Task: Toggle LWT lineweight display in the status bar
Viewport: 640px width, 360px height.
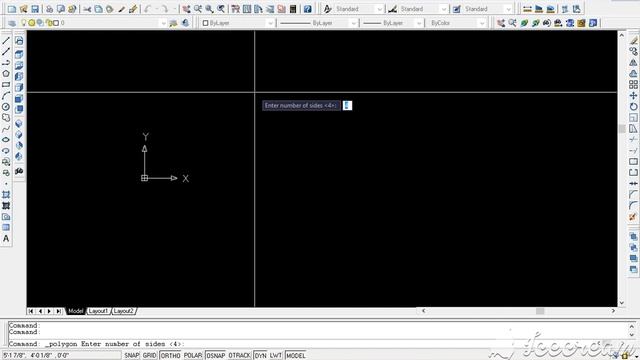Action: 276,356
